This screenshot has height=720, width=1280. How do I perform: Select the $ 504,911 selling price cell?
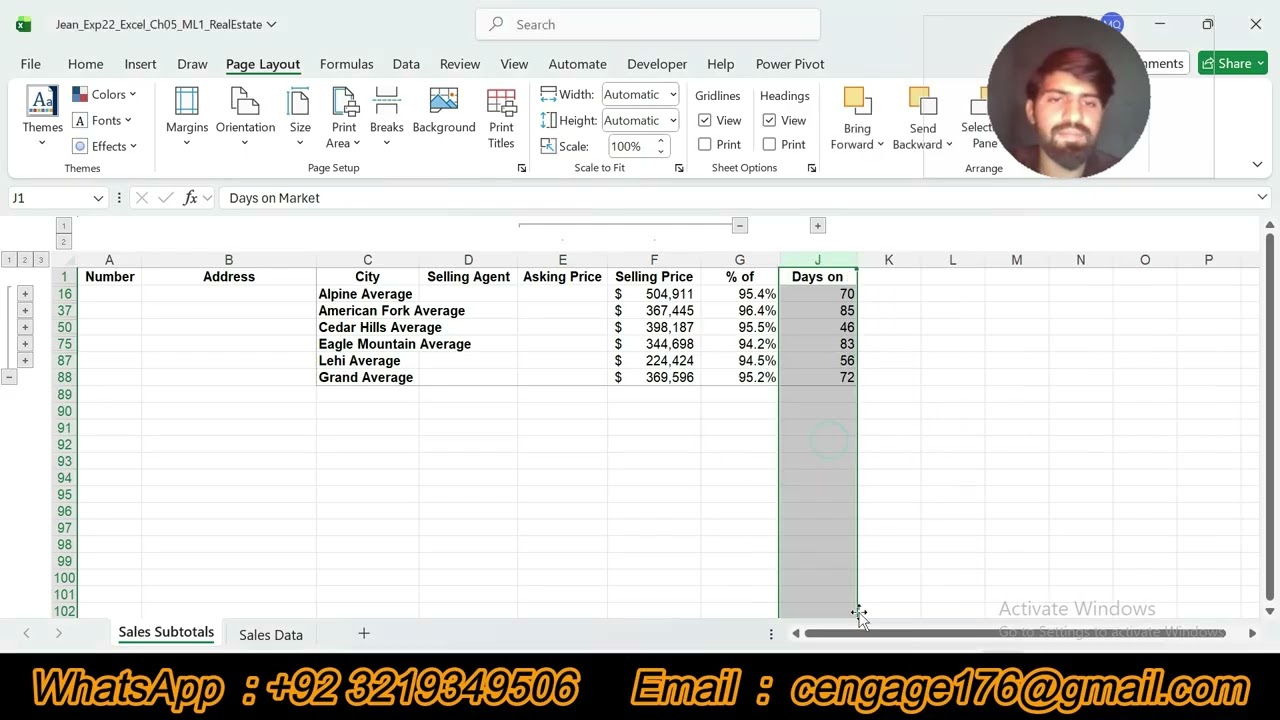(x=654, y=294)
